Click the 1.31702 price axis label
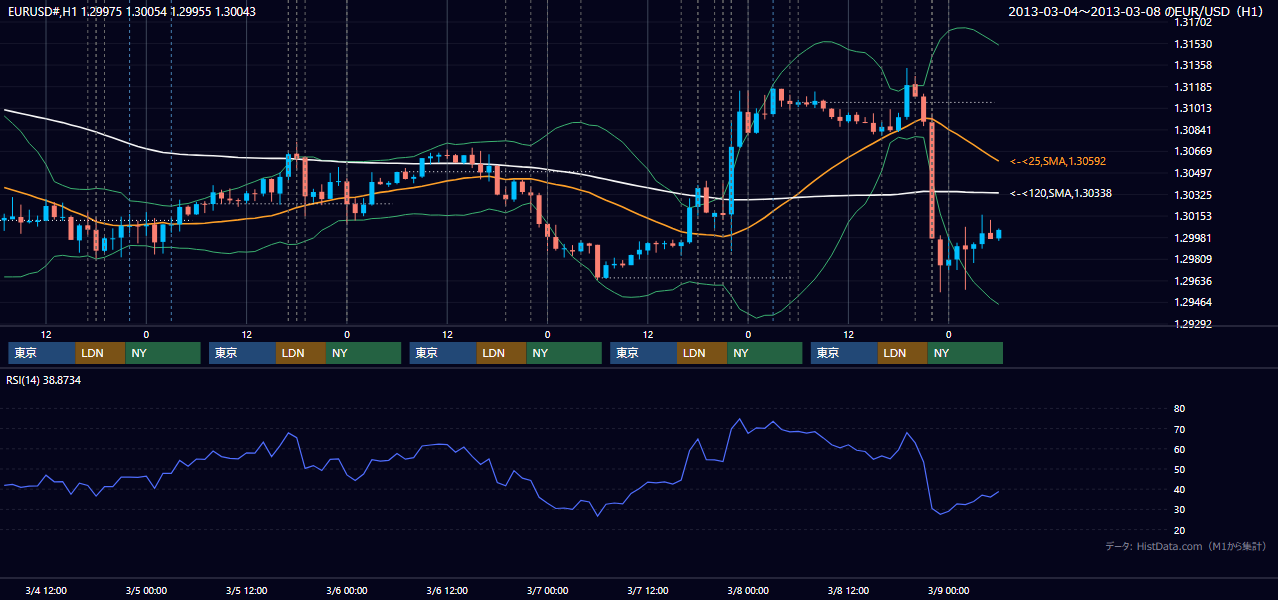This screenshot has height=600, width=1278. coord(1193,22)
